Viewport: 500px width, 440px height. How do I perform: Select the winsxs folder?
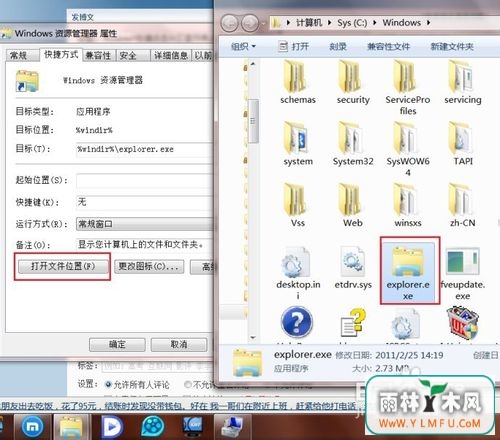click(408, 205)
